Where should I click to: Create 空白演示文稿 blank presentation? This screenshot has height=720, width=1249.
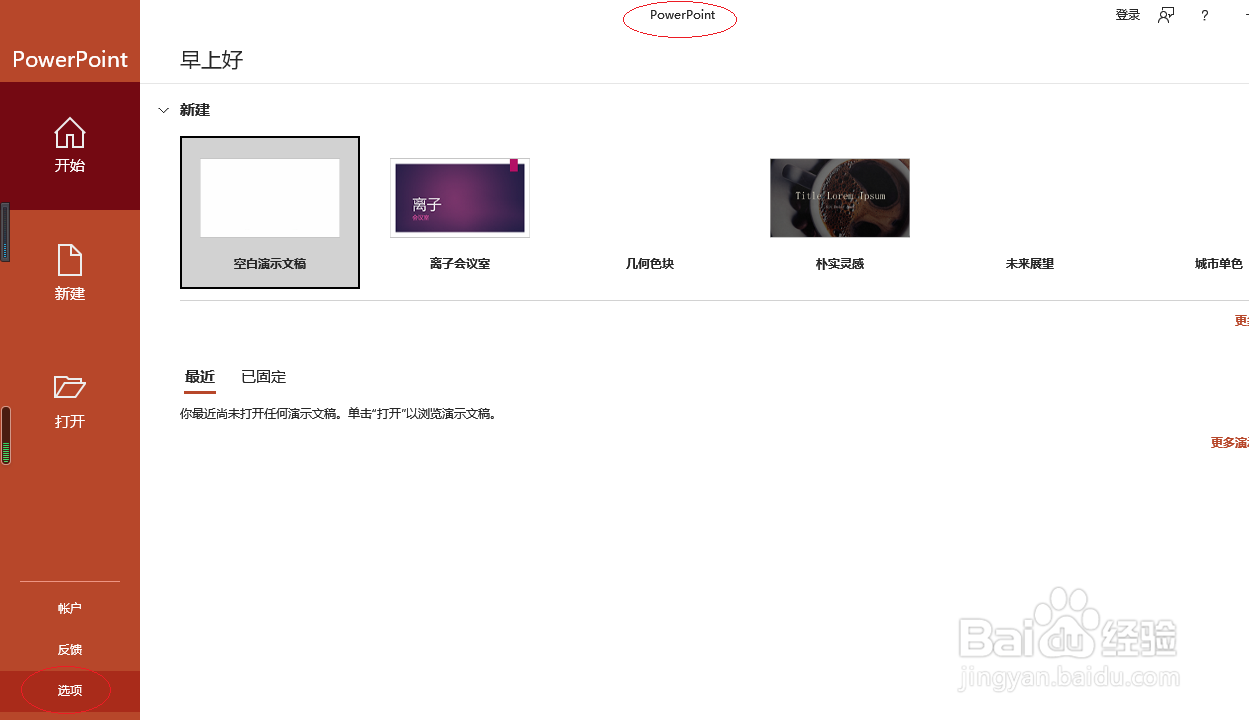[270, 212]
